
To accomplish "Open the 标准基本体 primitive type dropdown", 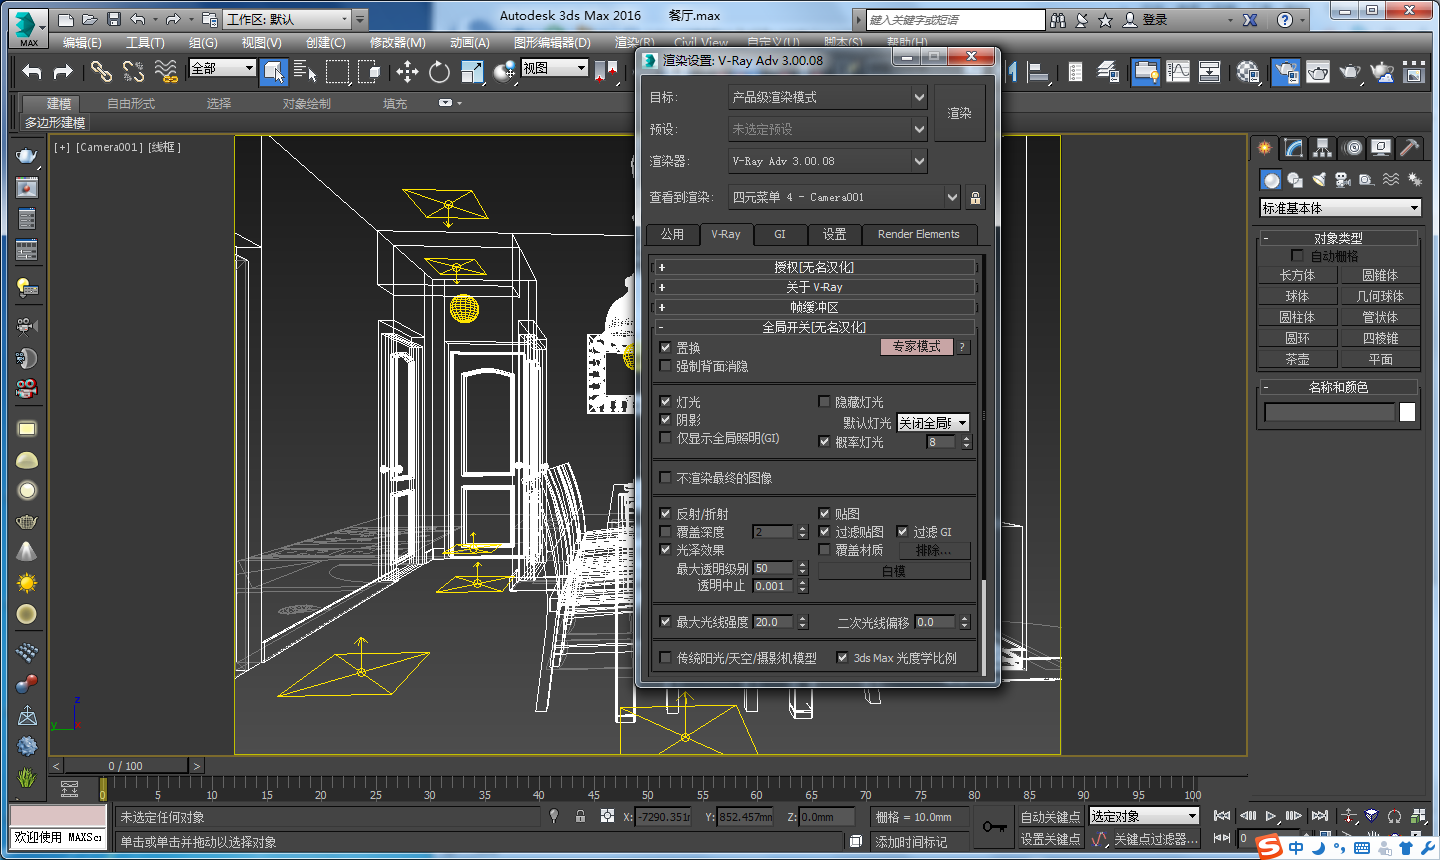I will 1340,208.
